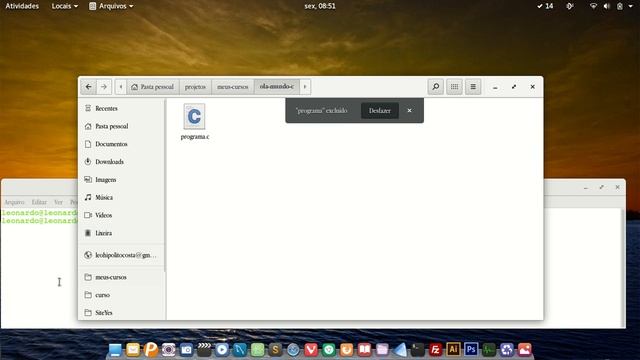Open the search magnifier in Files toolbar
Image resolution: width=640 pixels, height=360 pixels.
coord(436,87)
